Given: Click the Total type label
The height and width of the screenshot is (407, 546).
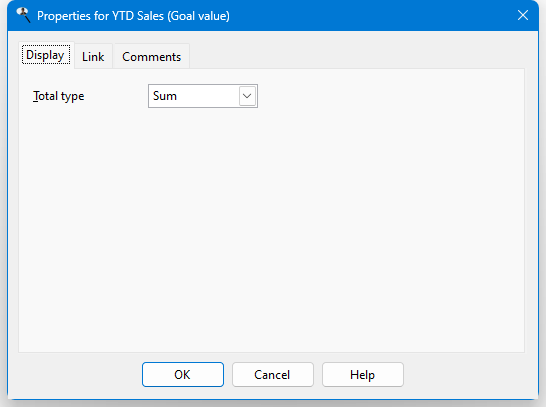Looking at the screenshot, I should (x=58, y=96).
